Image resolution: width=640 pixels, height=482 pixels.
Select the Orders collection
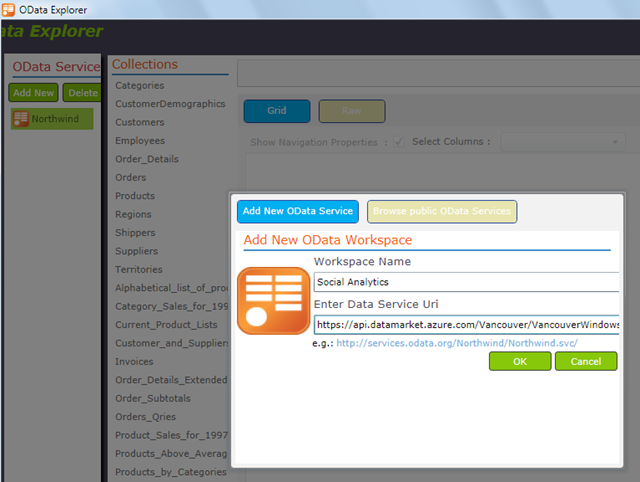[131, 177]
